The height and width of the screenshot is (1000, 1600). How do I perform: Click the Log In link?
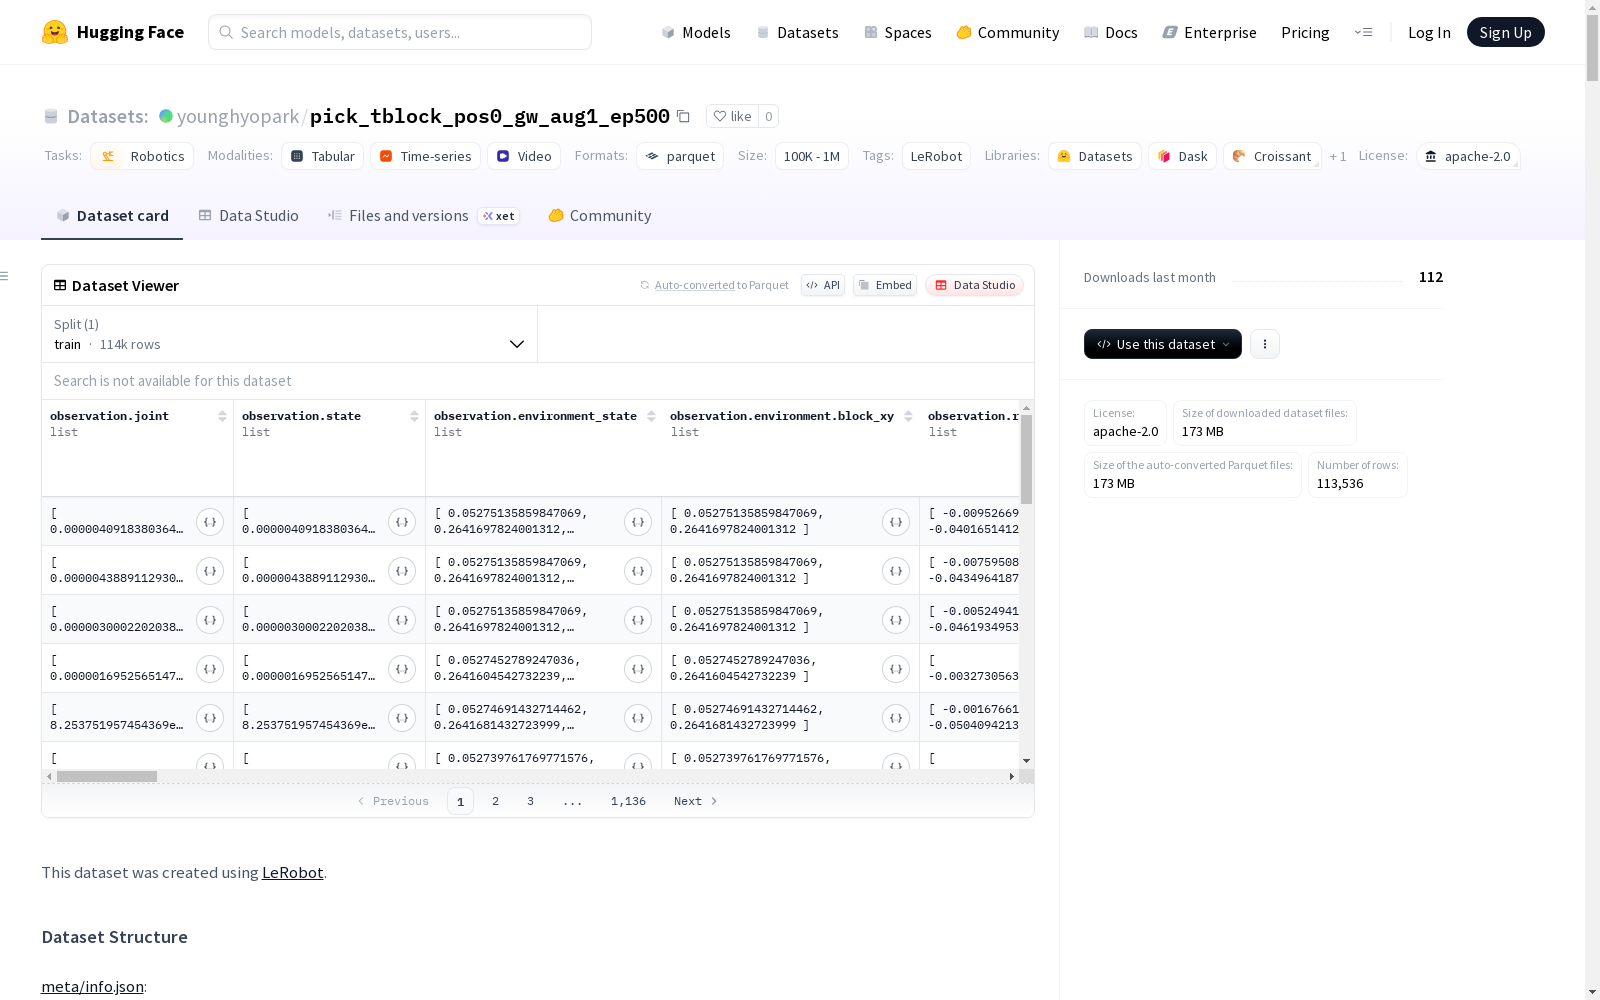pos(1429,32)
